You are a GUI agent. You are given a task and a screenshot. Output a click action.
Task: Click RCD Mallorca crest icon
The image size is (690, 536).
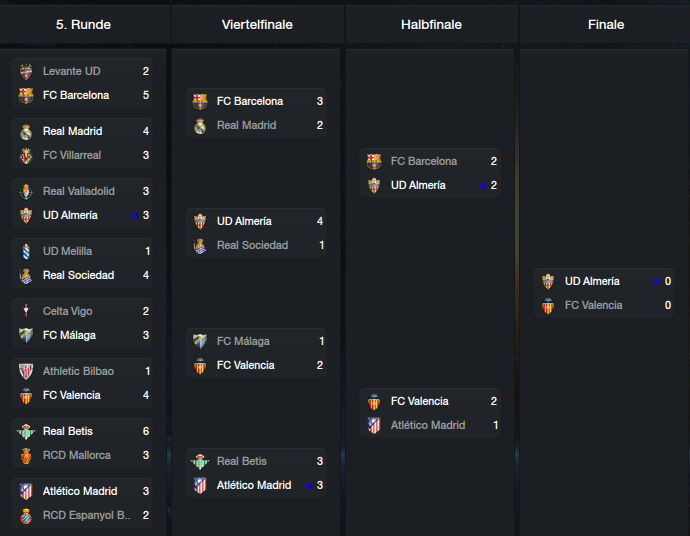click(x=26, y=455)
